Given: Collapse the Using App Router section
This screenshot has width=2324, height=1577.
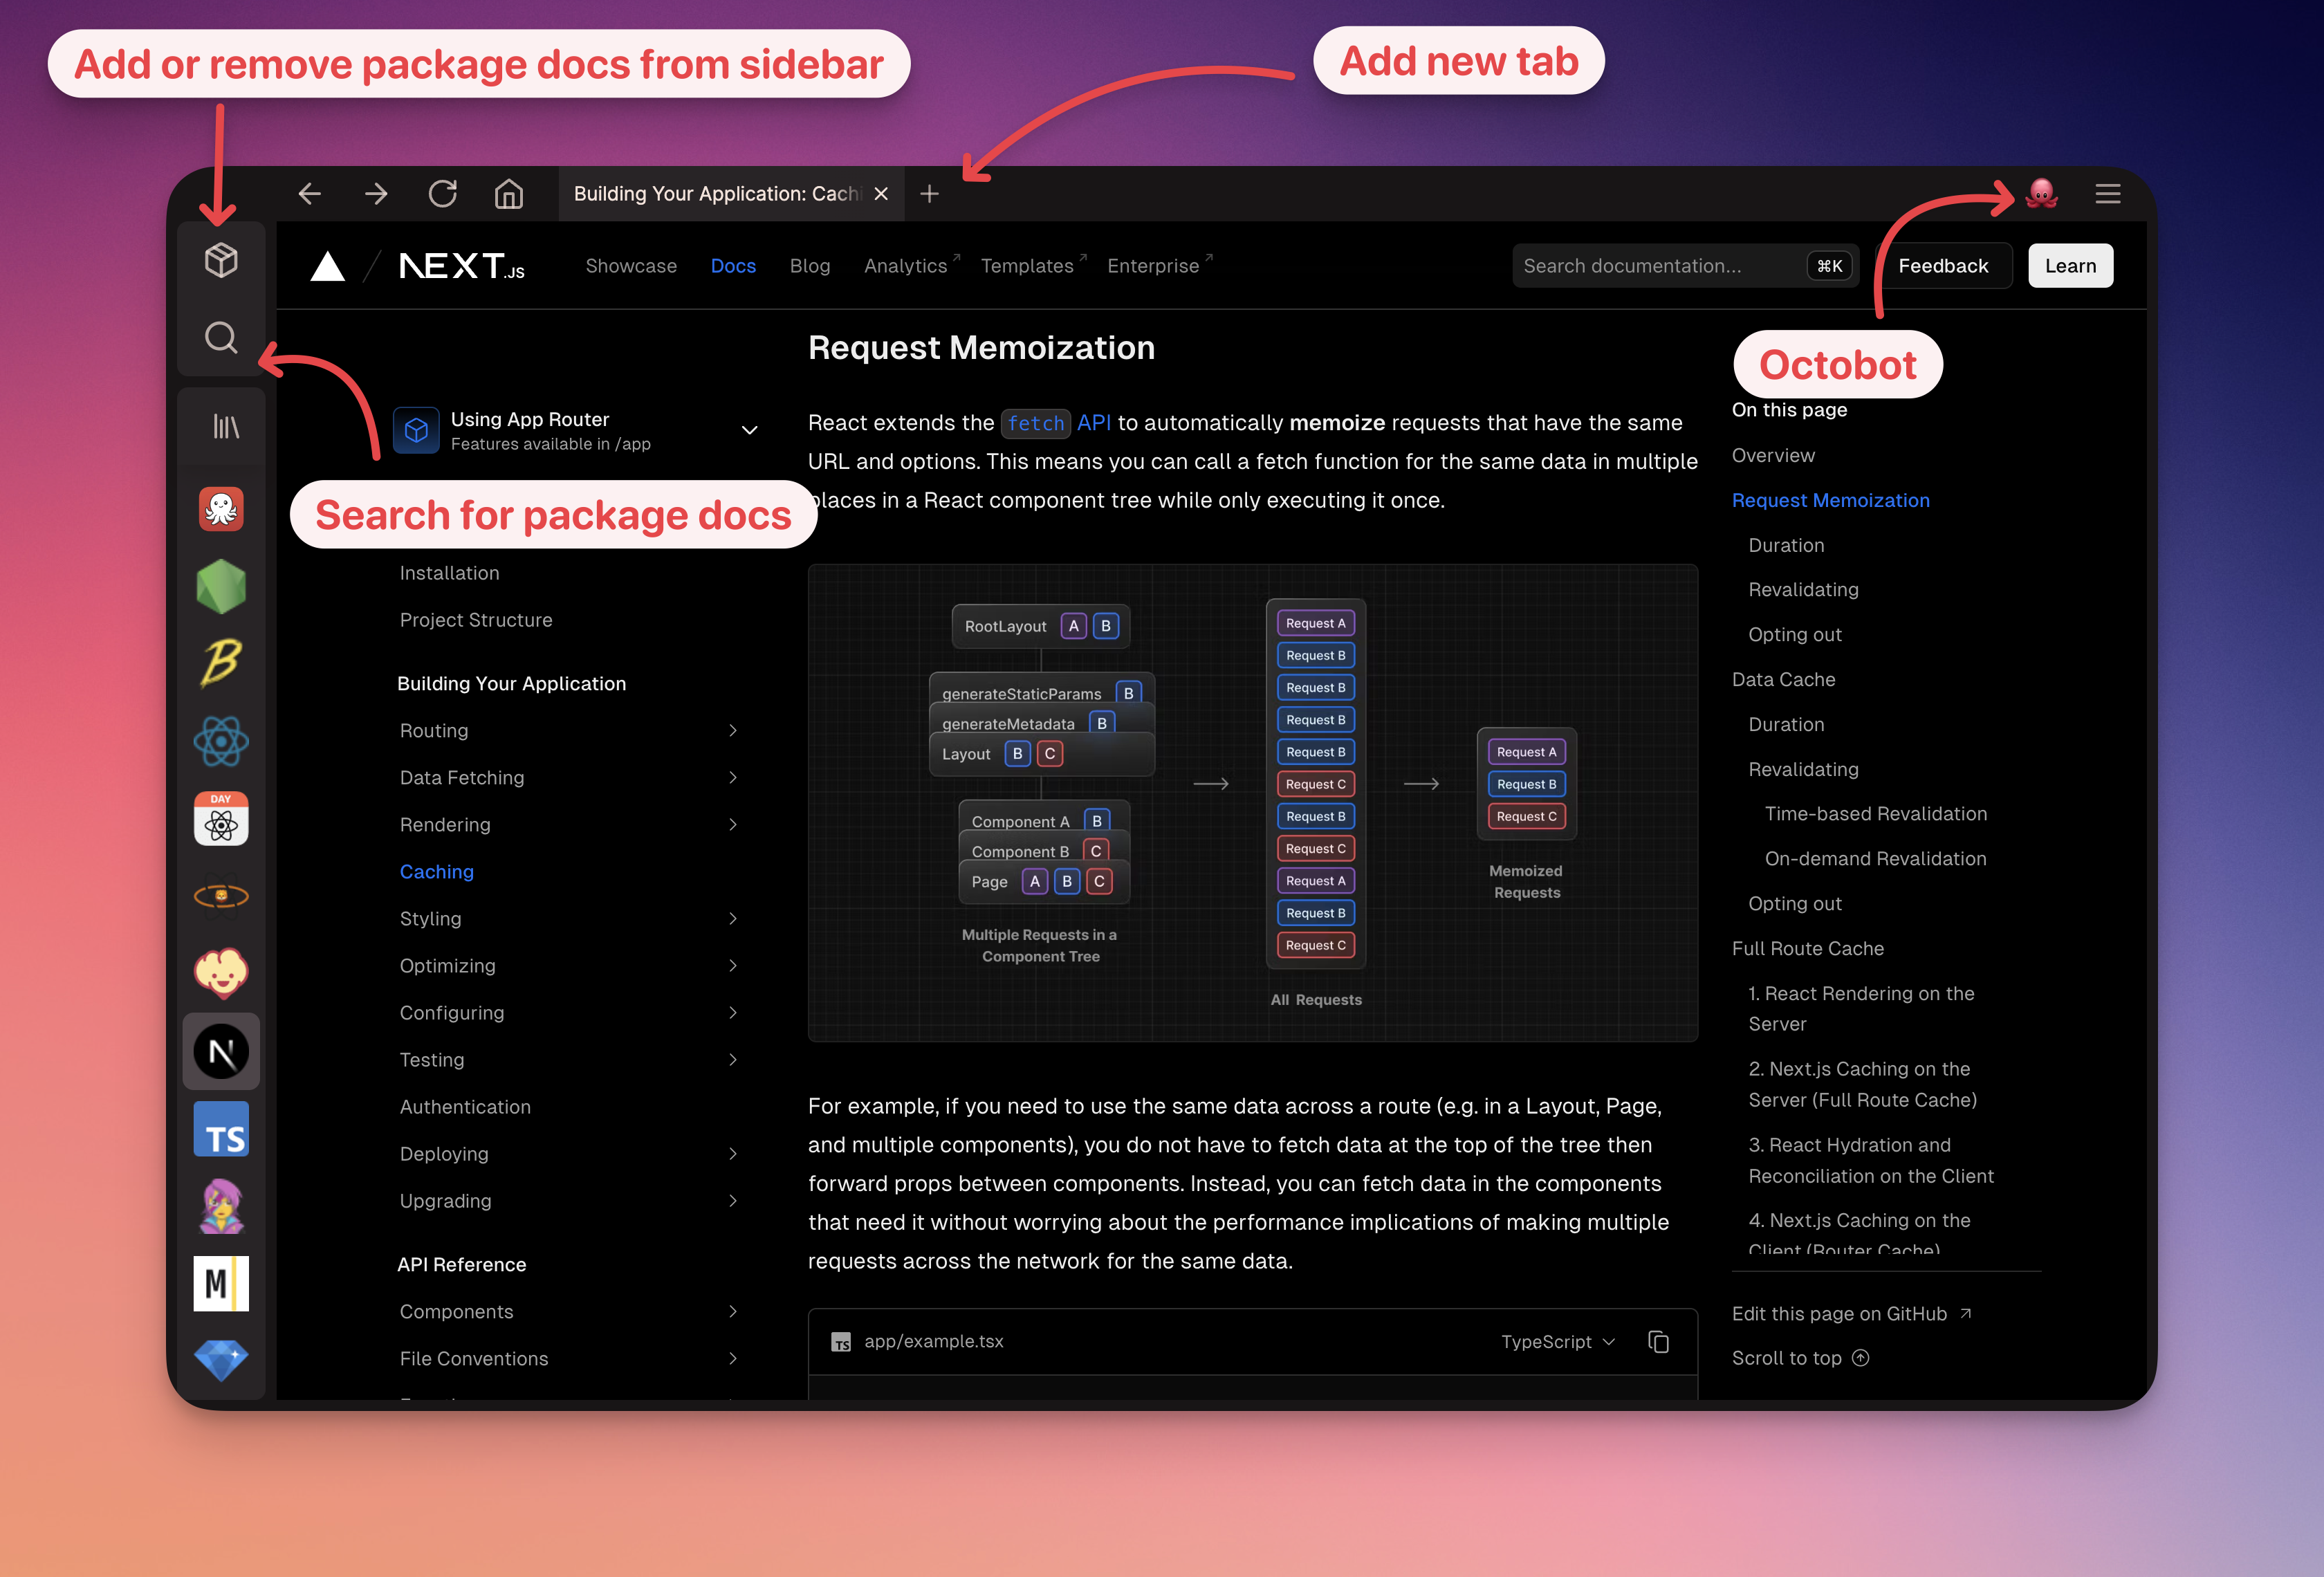Looking at the screenshot, I should pos(749,430).
